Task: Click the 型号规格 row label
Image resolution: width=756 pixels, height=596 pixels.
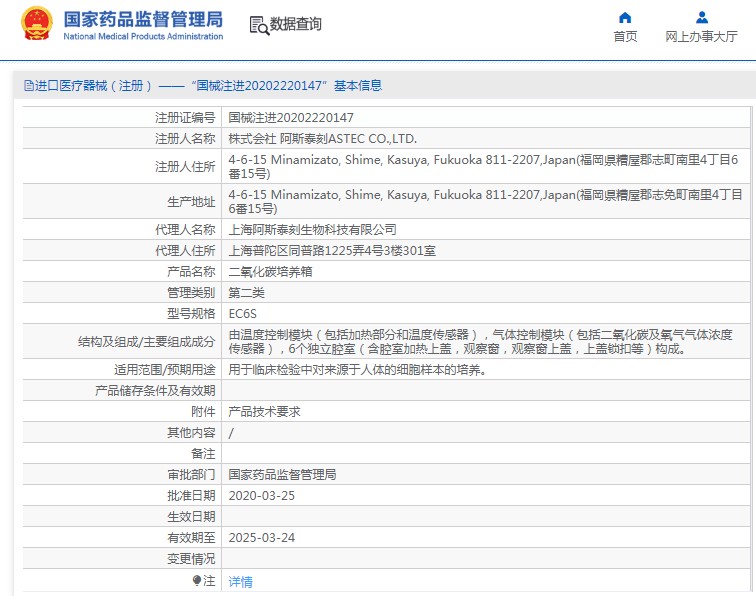Action: (x=191, y=314)
